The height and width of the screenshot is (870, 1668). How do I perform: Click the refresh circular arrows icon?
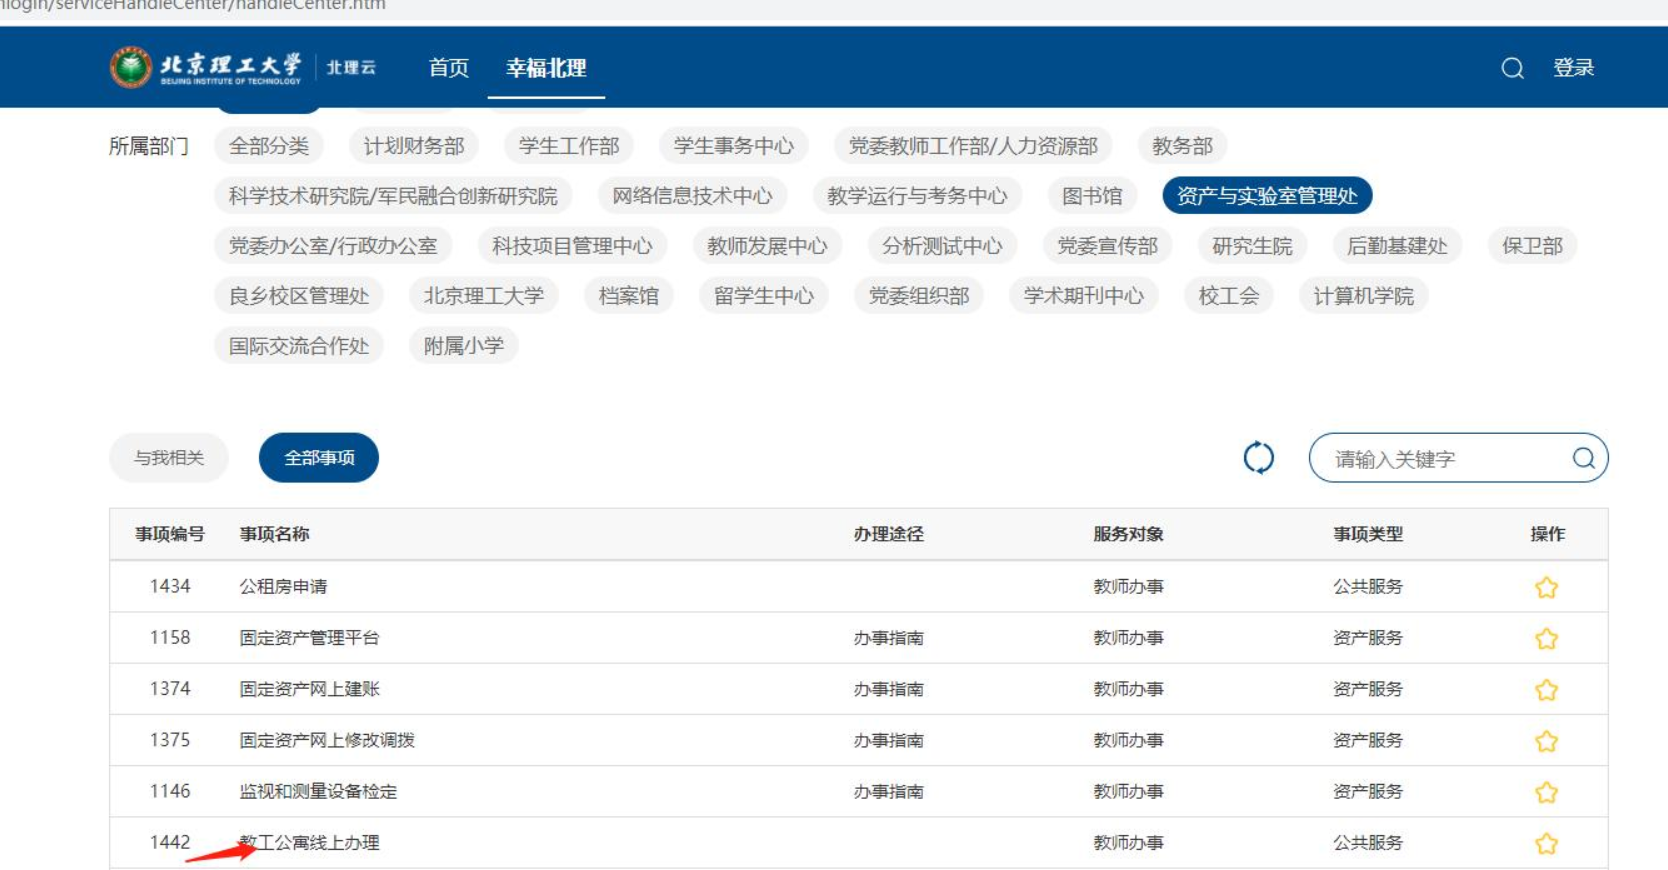click(1258, 458)
